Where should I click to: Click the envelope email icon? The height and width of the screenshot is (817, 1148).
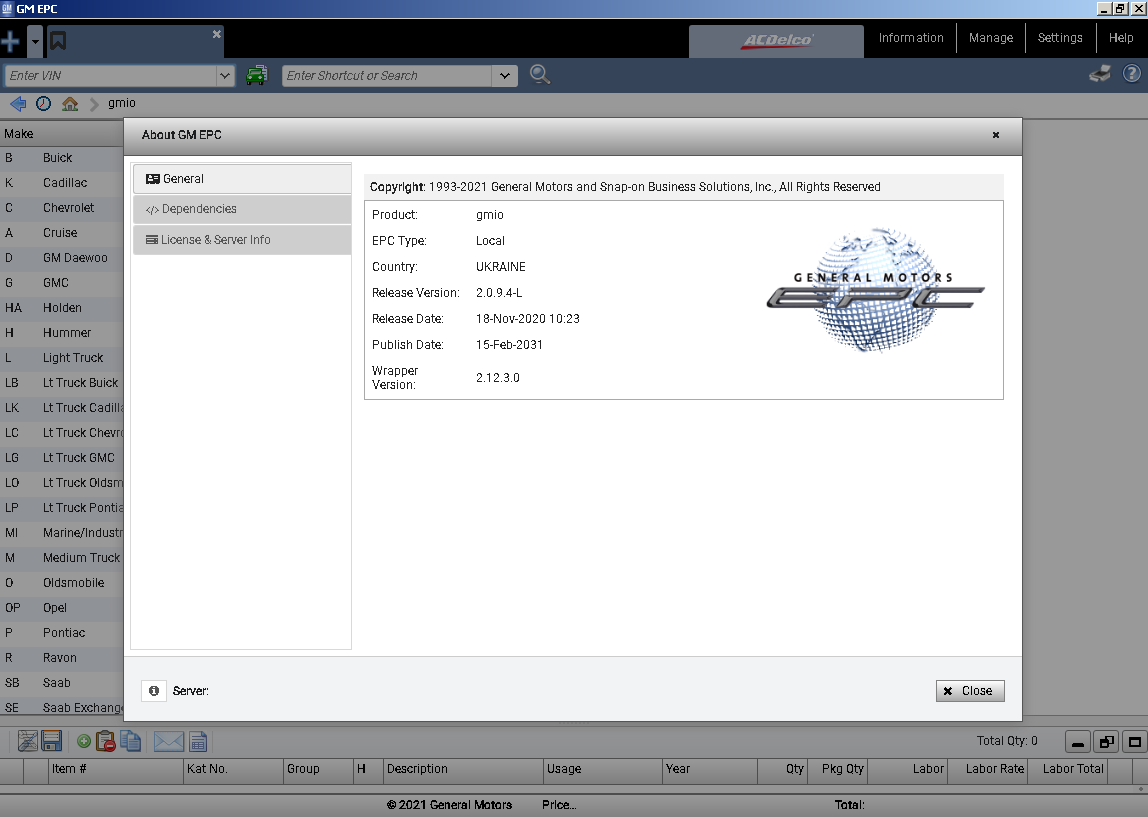point(168,742)
